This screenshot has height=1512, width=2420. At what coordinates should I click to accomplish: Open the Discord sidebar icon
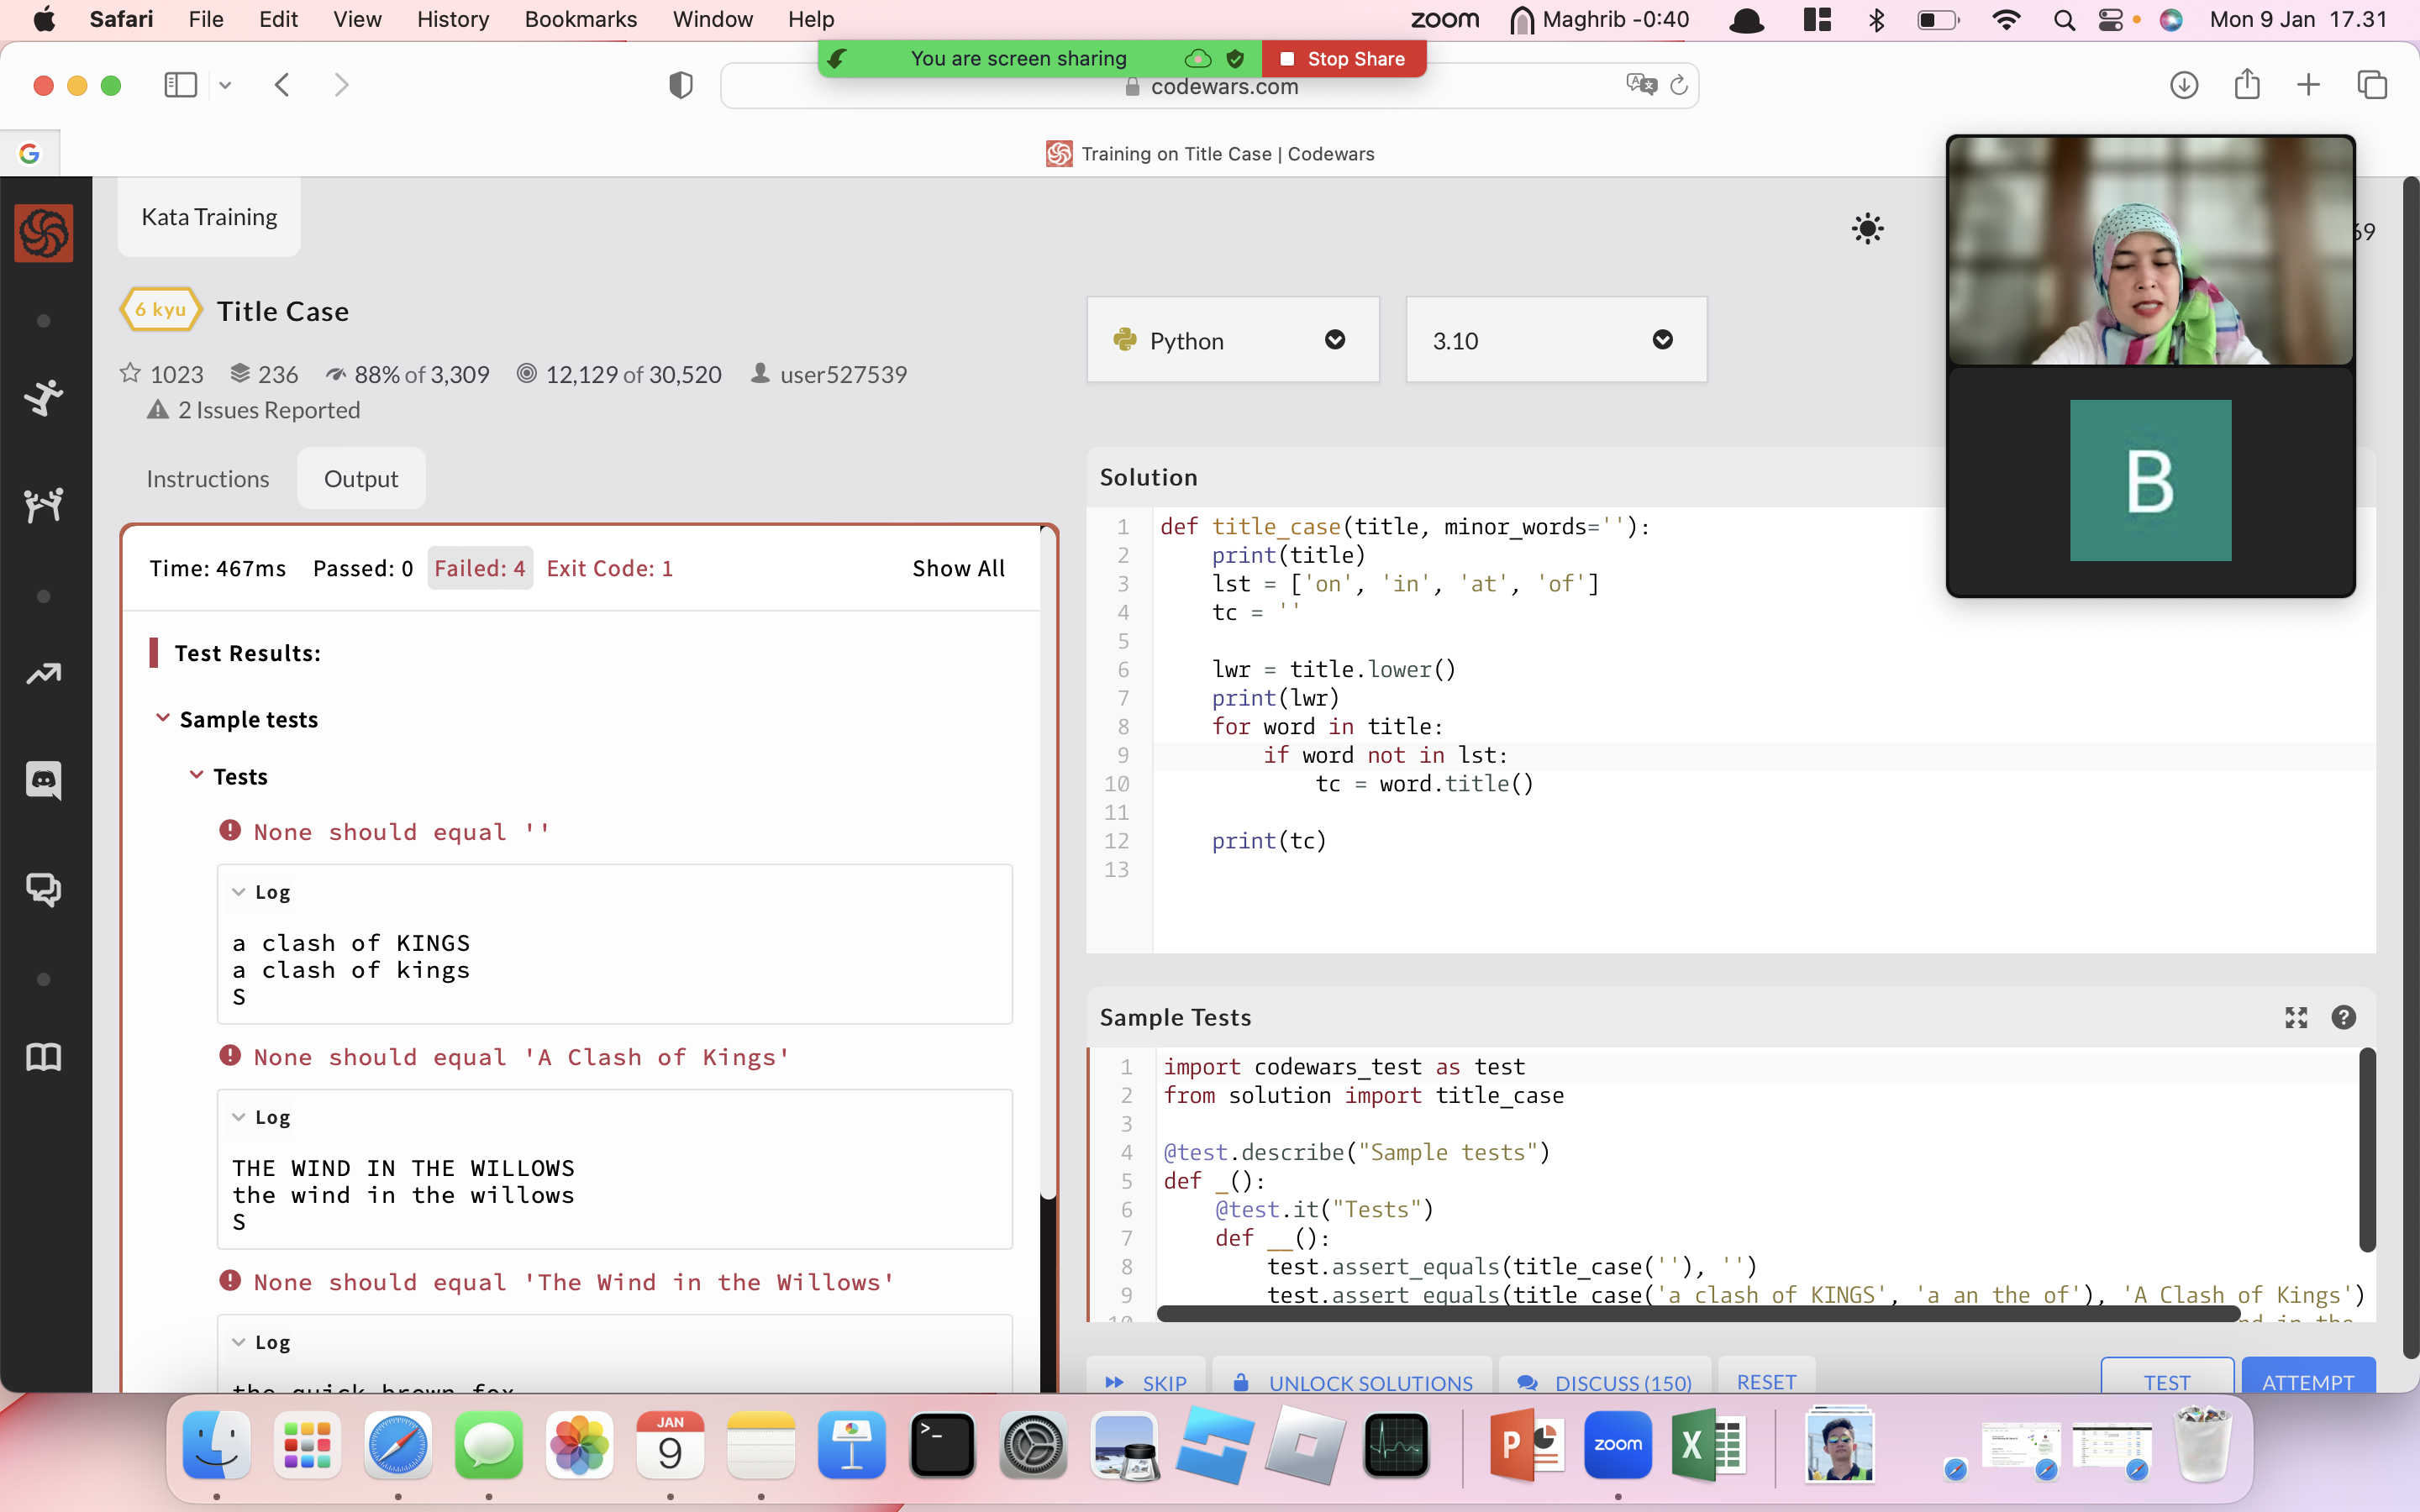pos(43,780)
